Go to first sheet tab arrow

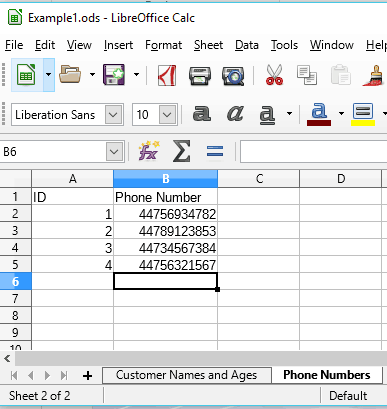click(14, 376)
